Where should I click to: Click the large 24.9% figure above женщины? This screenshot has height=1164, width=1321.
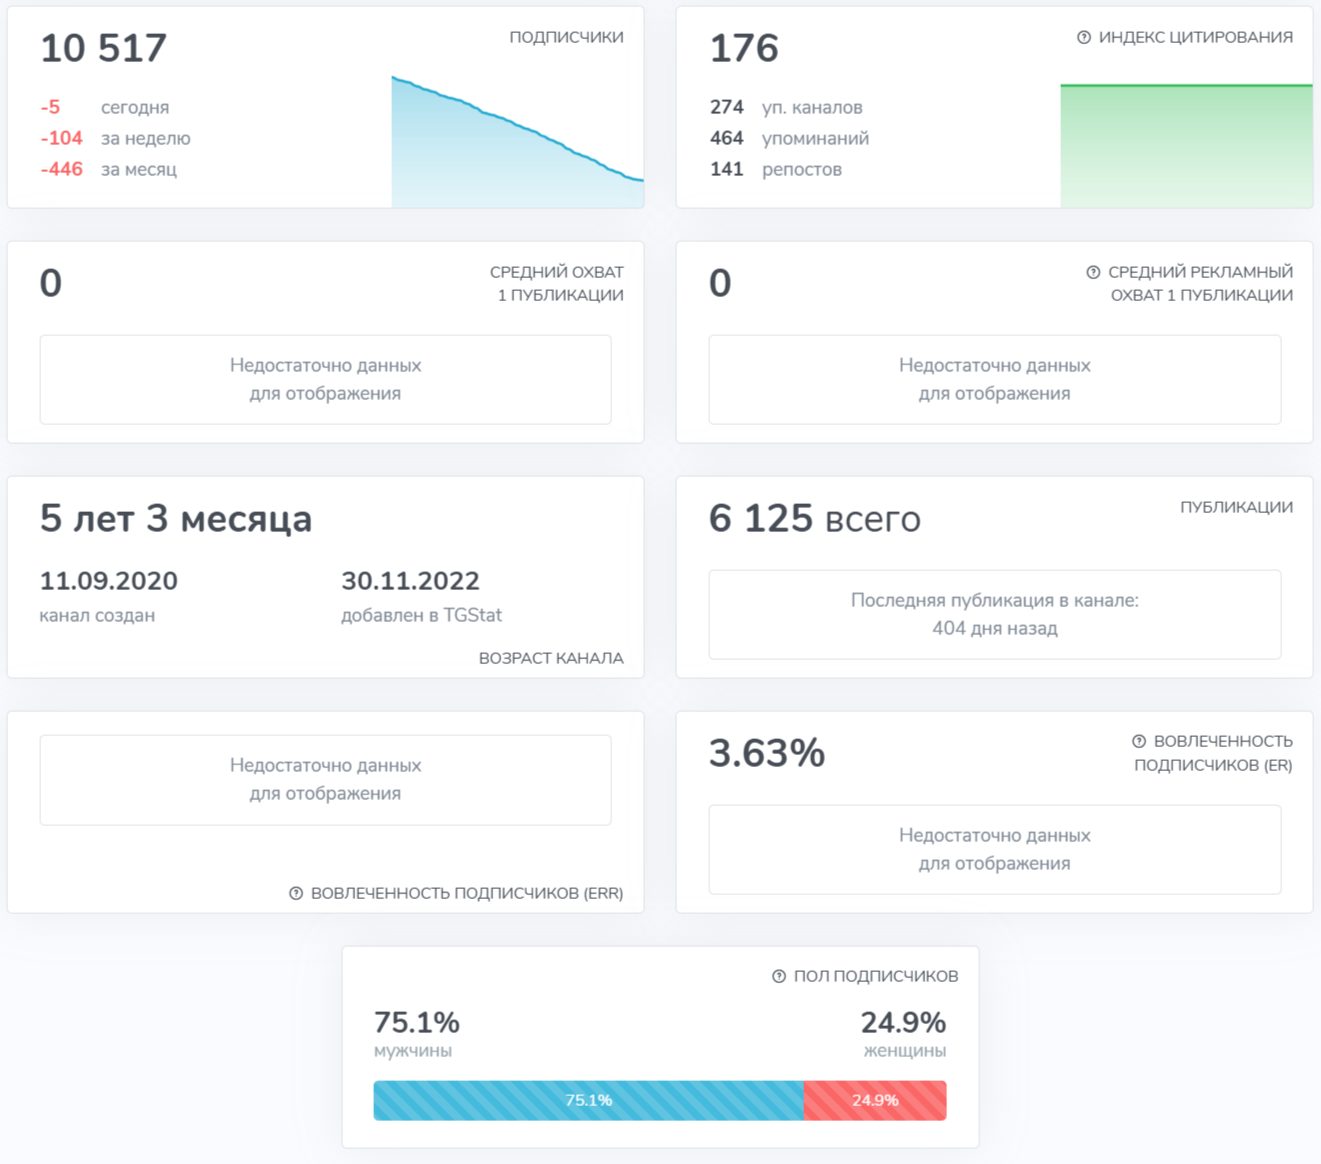903,1022
